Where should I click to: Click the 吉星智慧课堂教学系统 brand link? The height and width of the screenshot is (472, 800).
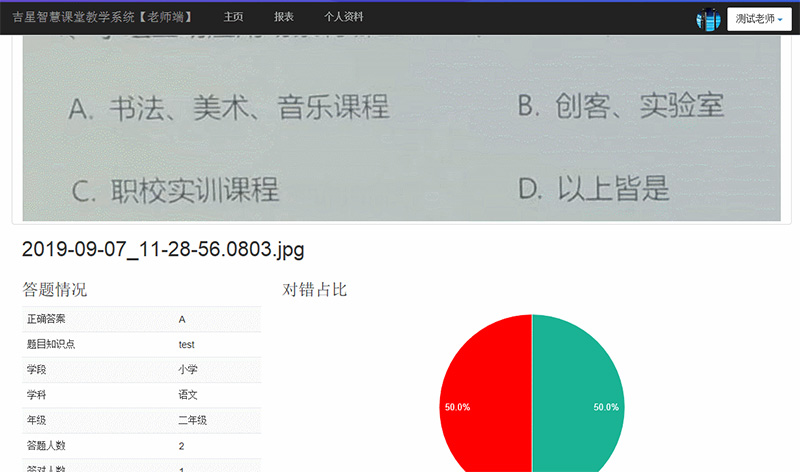click(x=102, y=17)
